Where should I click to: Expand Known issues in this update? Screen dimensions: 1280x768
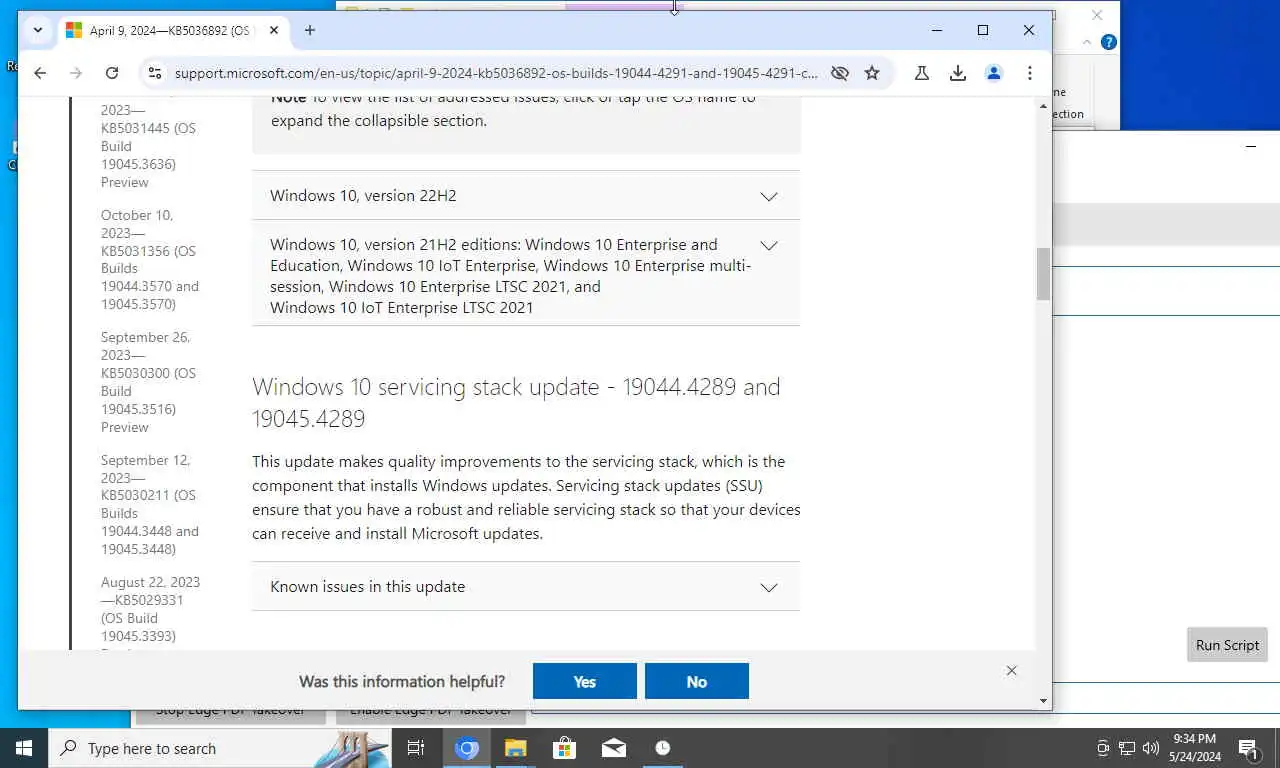(x=526, y=586)
